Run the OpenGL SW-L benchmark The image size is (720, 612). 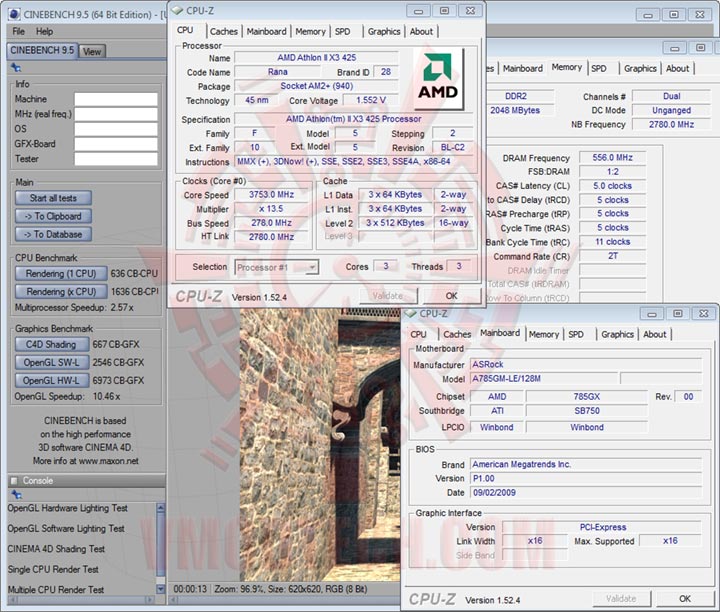tap(52, 362)
